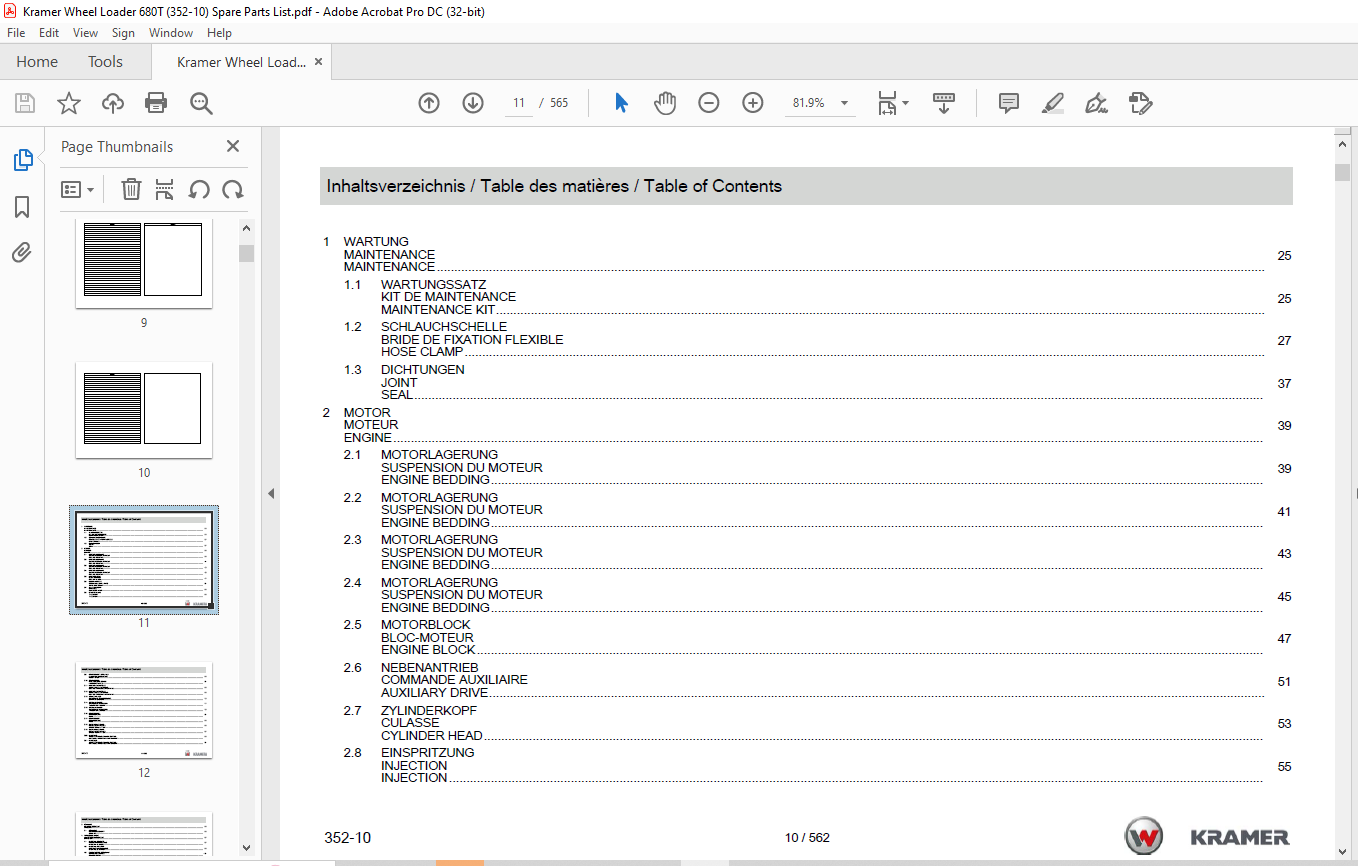
Task: Close the Page Thumbnails panel
Action: pyautogui.click(x=233, y=146)
